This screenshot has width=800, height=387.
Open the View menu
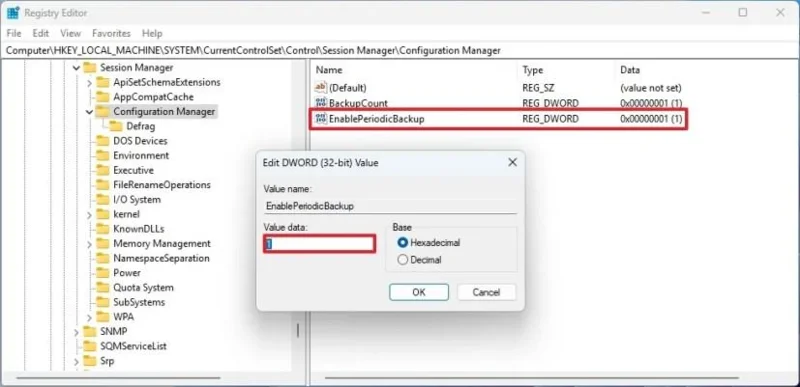(70, 33)
